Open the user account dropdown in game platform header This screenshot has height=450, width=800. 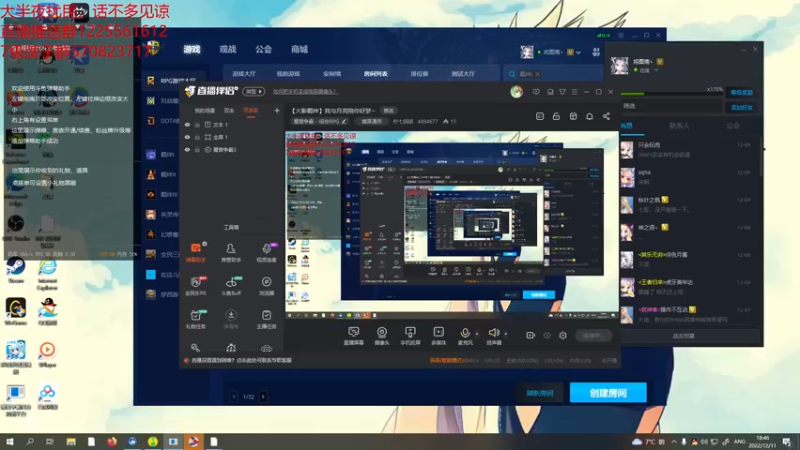(578, 52)
